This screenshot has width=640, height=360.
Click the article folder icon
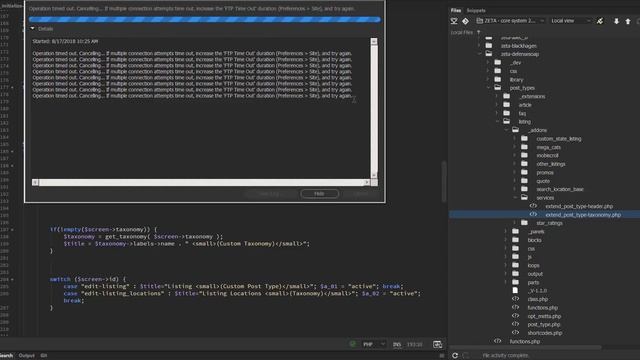click(x=507, y=104)
